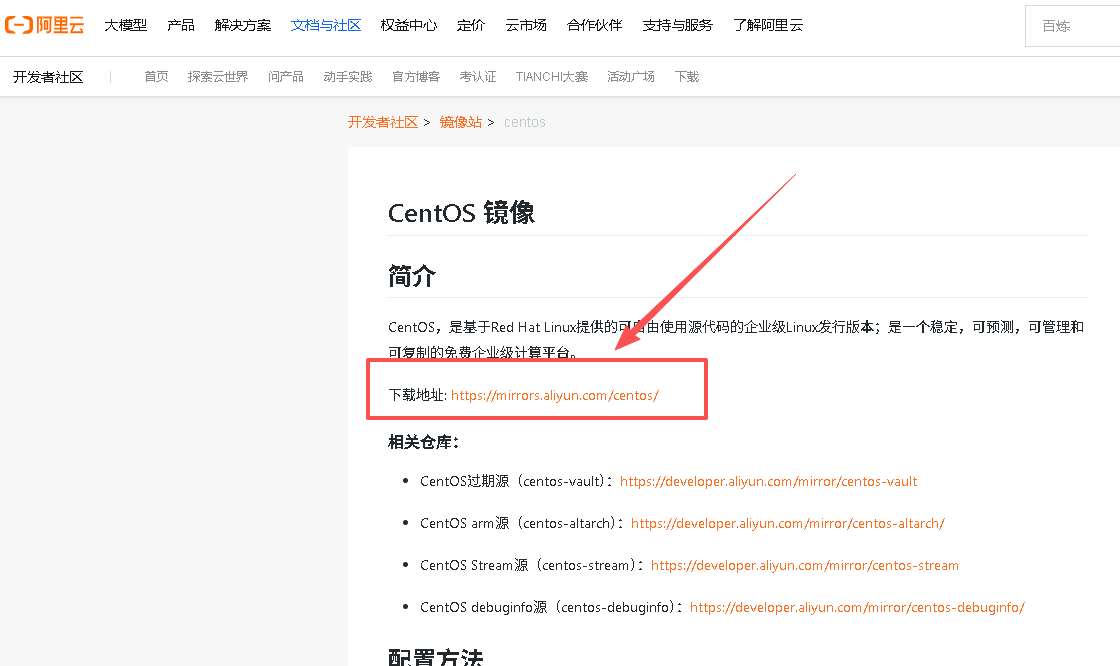
Task: Click the centos breadcrumb text
Action: [x=524, y=122]
